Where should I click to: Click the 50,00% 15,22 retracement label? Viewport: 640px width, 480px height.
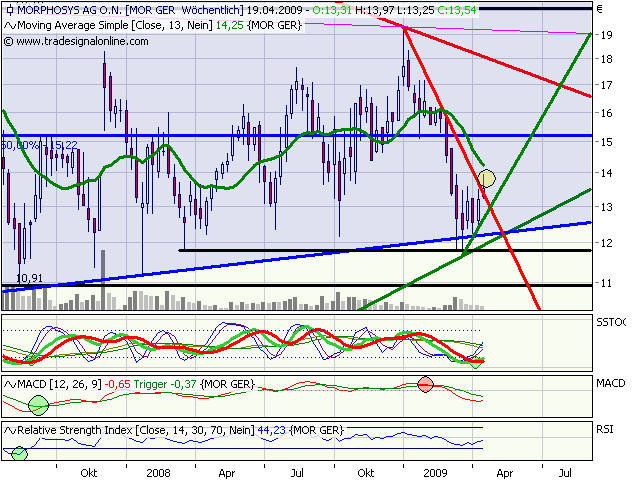[x=39, y=145]
